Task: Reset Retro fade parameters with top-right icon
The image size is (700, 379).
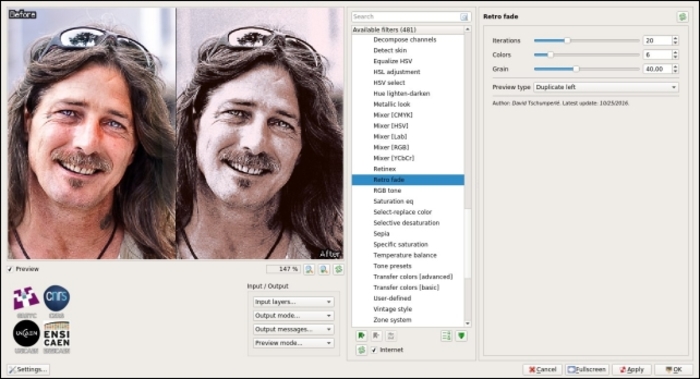Action: click(682, 17)
